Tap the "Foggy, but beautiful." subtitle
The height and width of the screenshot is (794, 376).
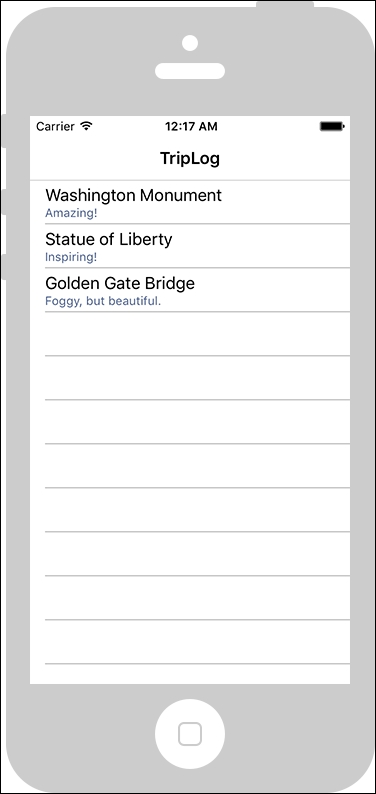click(103, 301)
